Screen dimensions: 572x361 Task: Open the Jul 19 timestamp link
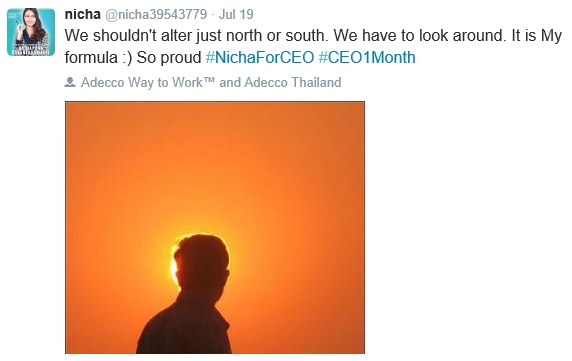coord(236,15)
